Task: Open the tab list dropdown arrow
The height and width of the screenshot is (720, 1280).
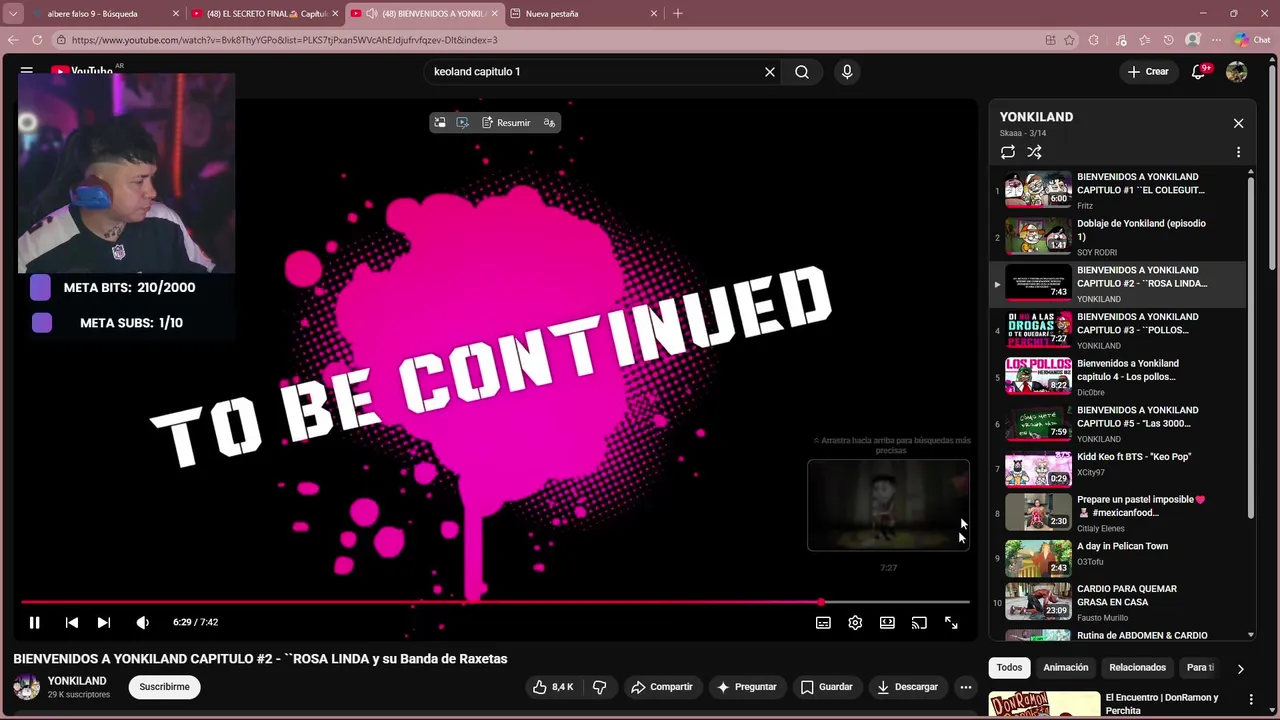Action: click(13, 14)
